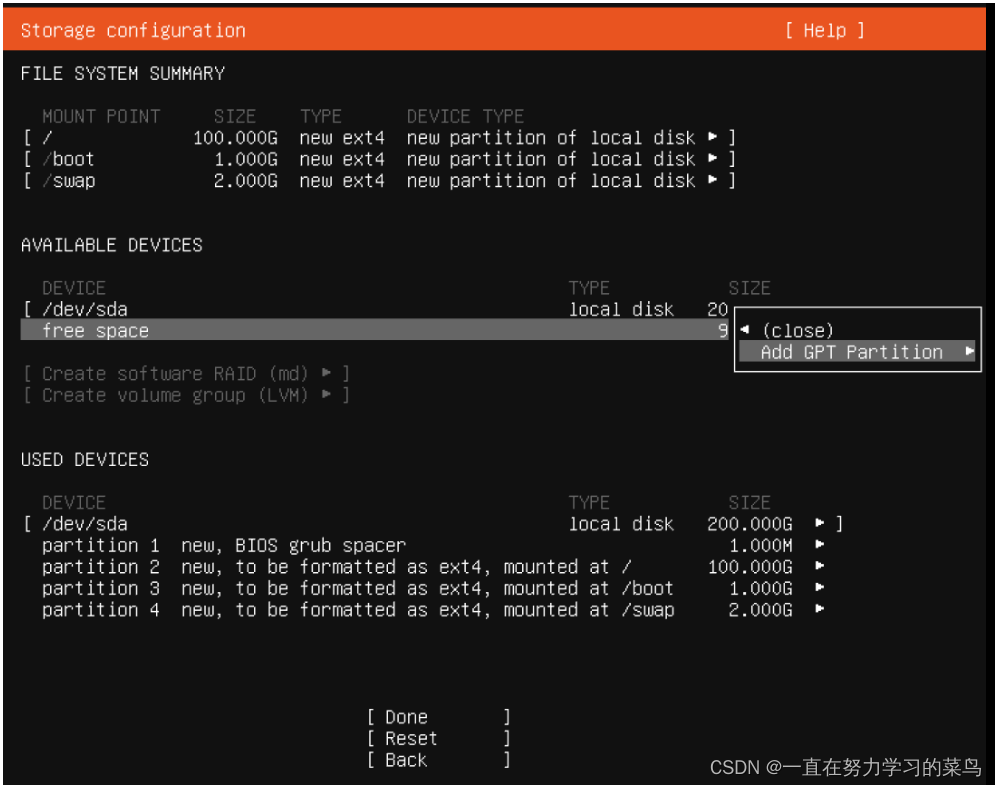
Task: Select /dev/sda under Available Devices
Action: pyautogui.click(x=376, y=309)
